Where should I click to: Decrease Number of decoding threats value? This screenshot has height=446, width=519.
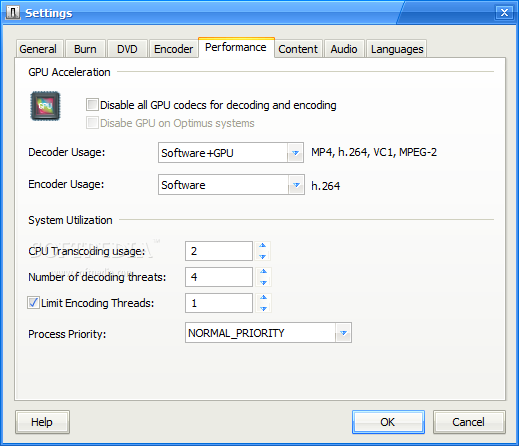(x=263, y=282)
